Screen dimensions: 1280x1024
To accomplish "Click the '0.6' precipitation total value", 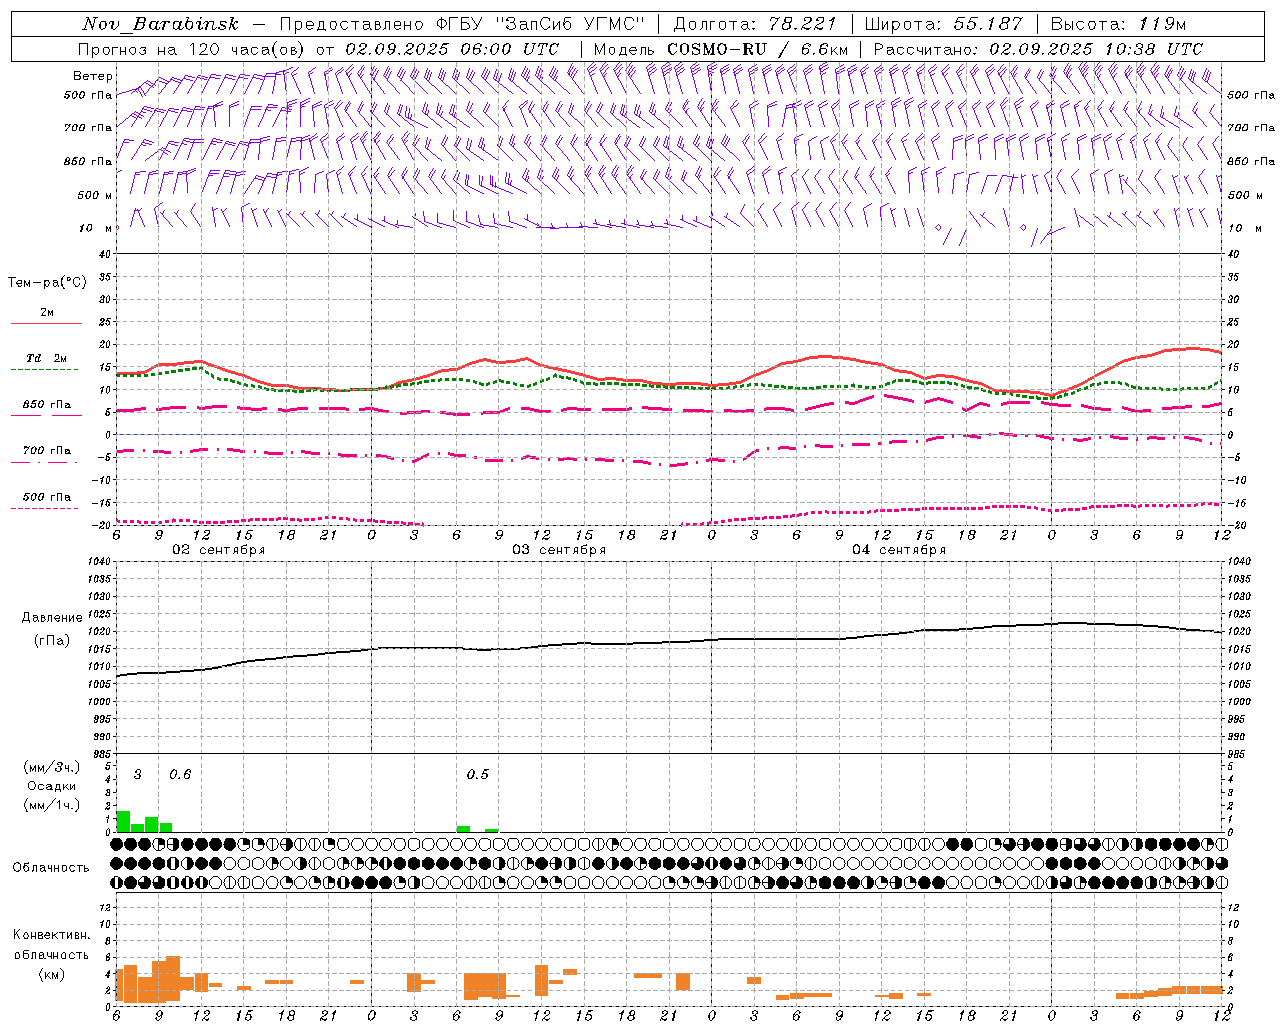I will [x=180, y=775].
